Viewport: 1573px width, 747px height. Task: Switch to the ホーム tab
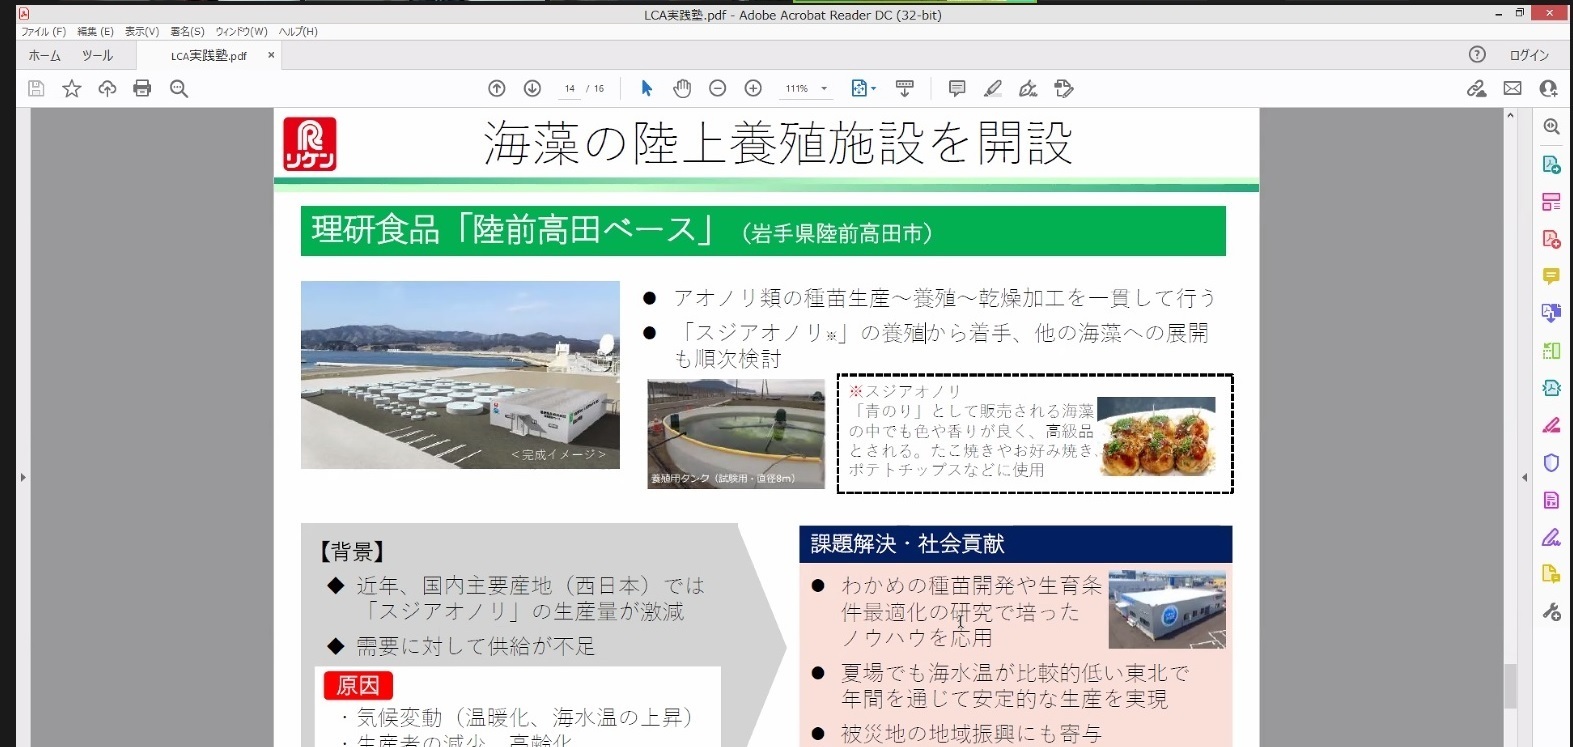(x=44, y=55)
